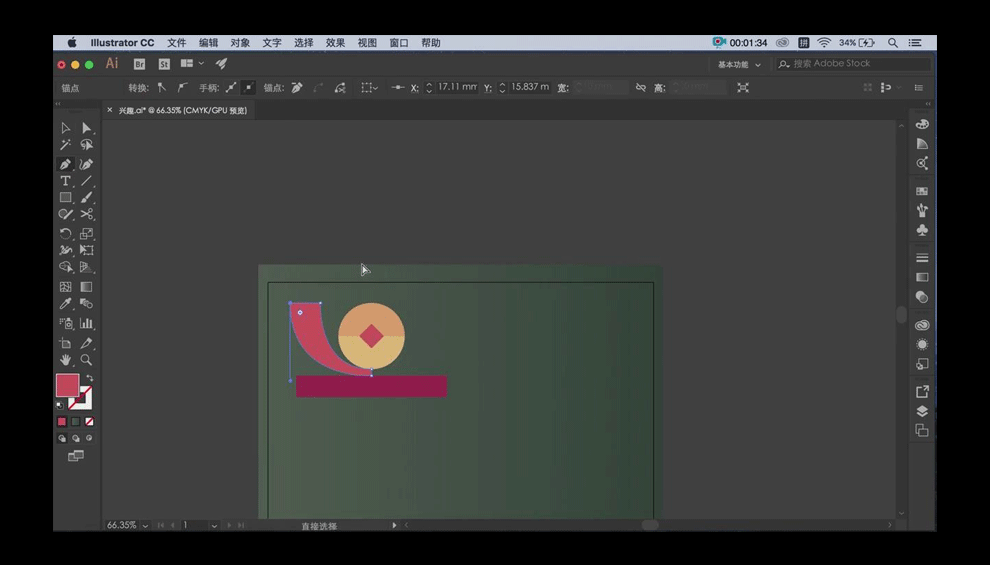Click the X coordinate input field
990x565 pixels.
click(x=456, y=88)
